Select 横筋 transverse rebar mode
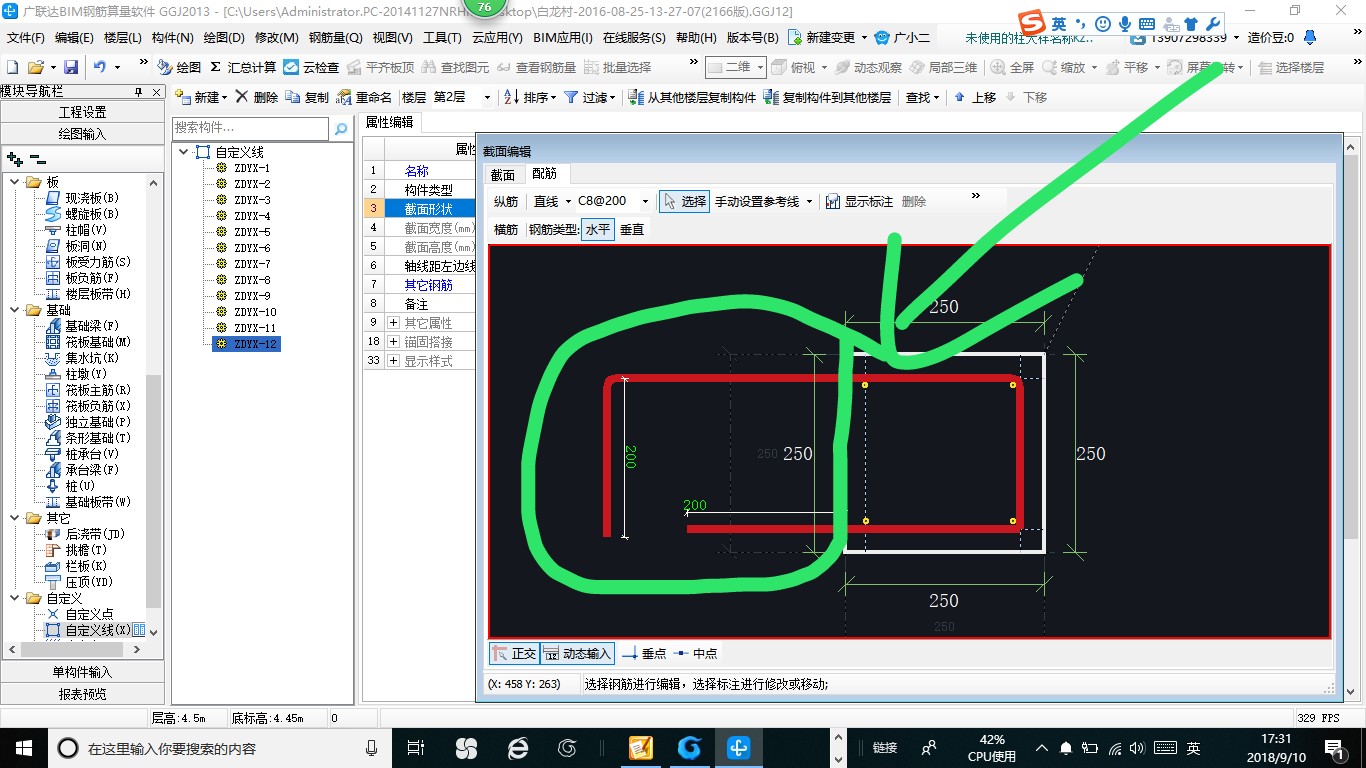Screen dimensions: 1366x768 click(x=506, y=229)
